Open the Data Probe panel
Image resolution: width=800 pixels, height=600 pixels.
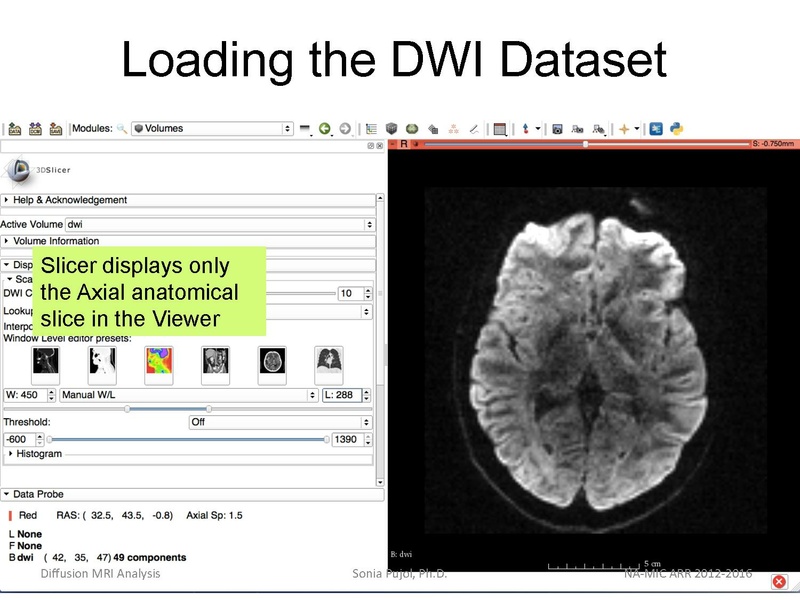pos(45,493)
